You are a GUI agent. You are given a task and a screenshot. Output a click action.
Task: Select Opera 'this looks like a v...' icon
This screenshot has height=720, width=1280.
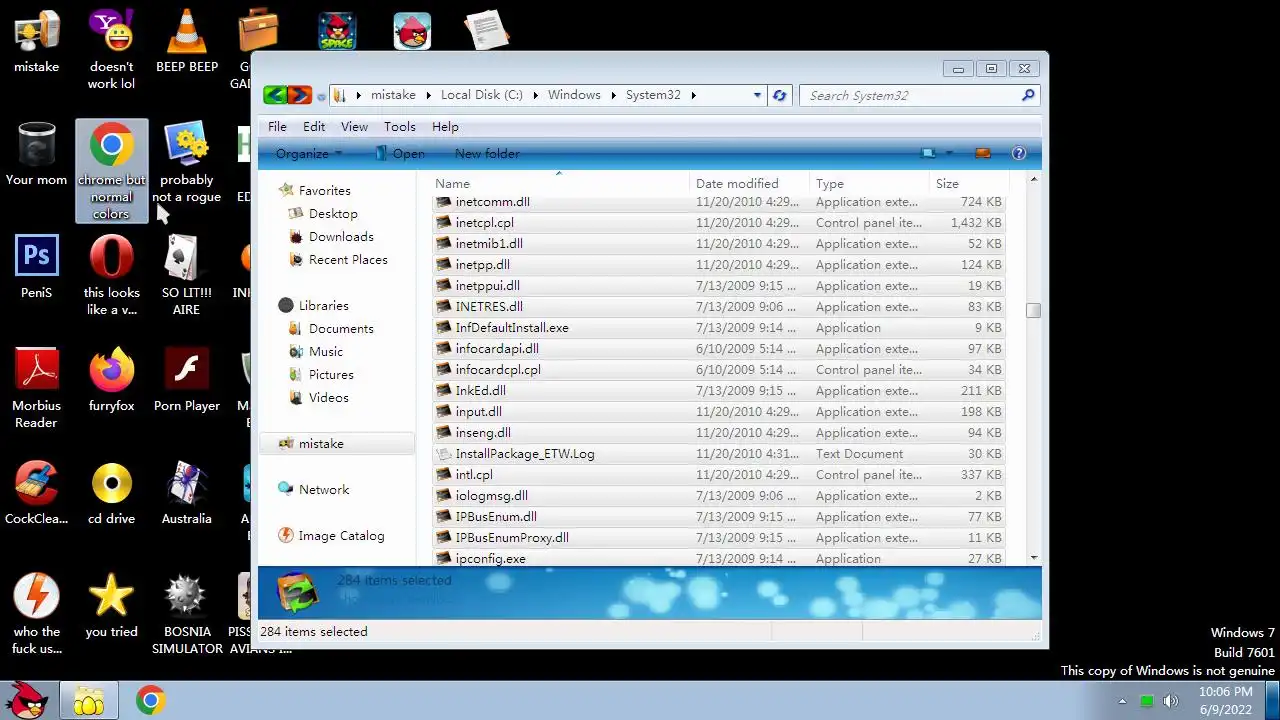click(111, 276)
